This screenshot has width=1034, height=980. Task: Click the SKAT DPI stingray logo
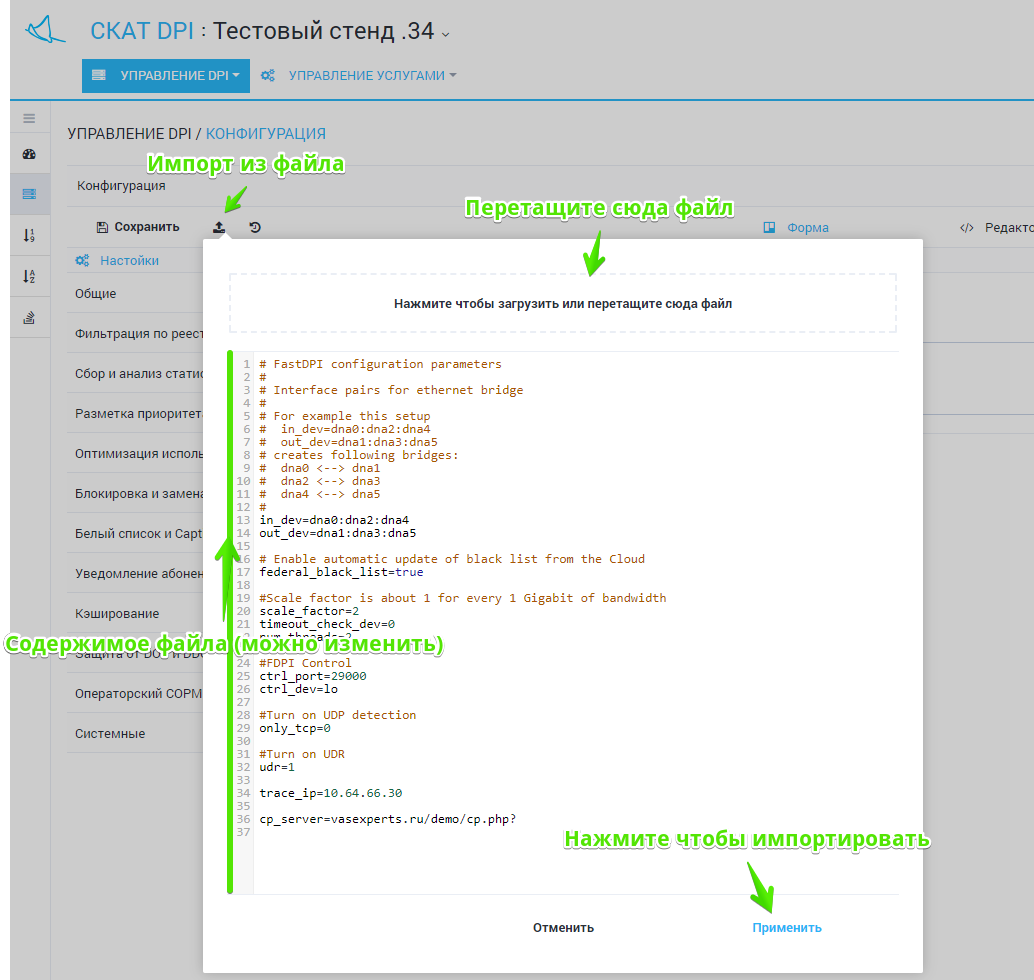(x=45, y=30)
